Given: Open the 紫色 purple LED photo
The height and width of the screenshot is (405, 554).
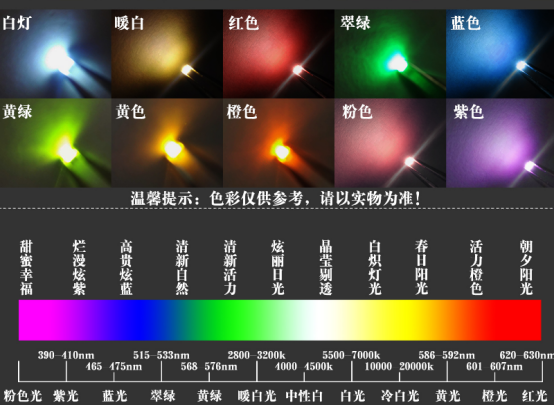Looking at the screenshot, I should (500, 143).
